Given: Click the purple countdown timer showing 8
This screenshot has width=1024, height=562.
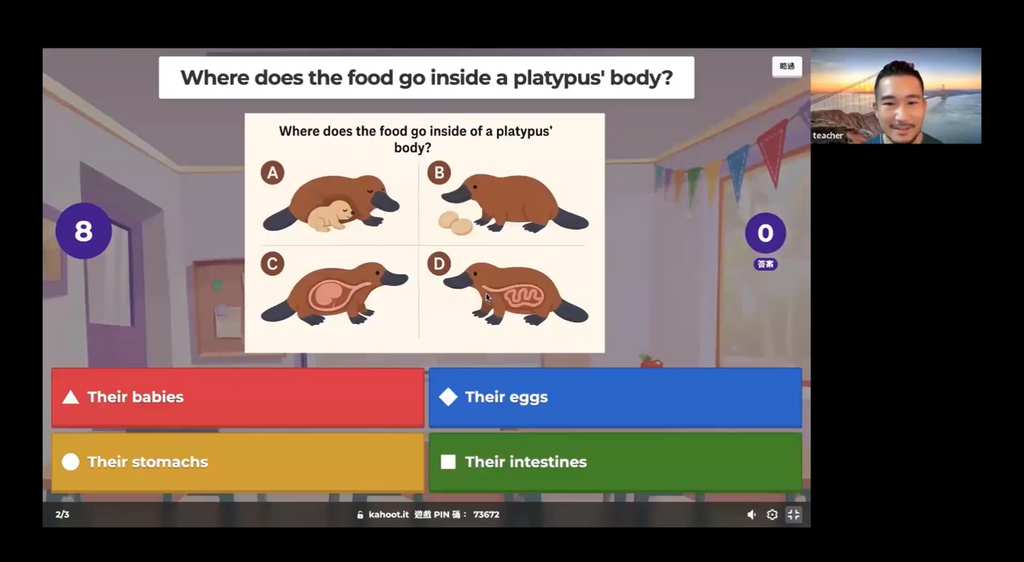Looking at the screenshot, I should pos(83,231).
